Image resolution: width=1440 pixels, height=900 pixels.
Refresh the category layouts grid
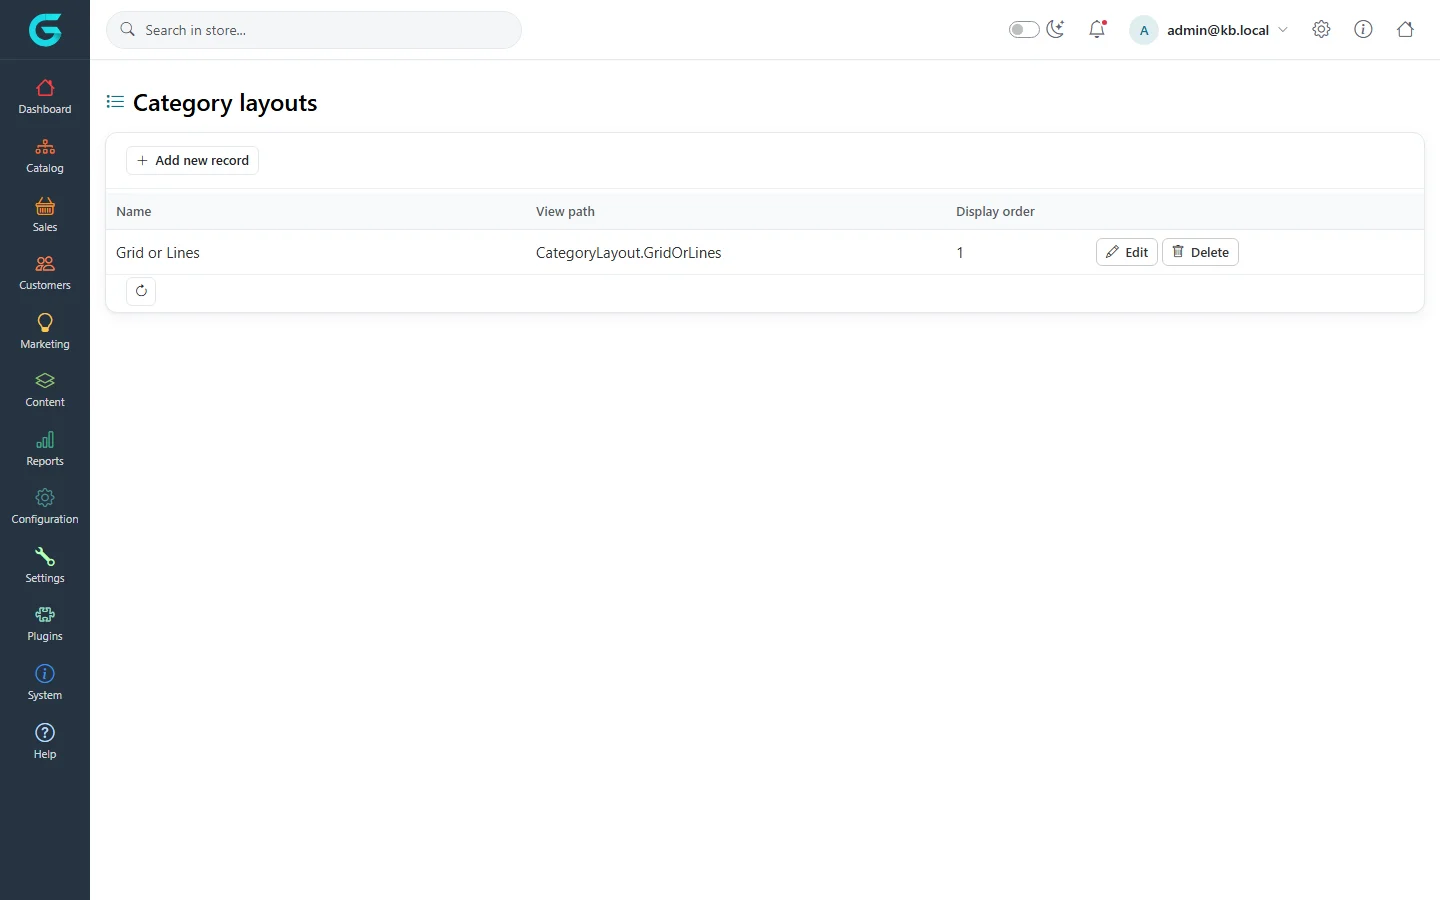click(141, 291)
